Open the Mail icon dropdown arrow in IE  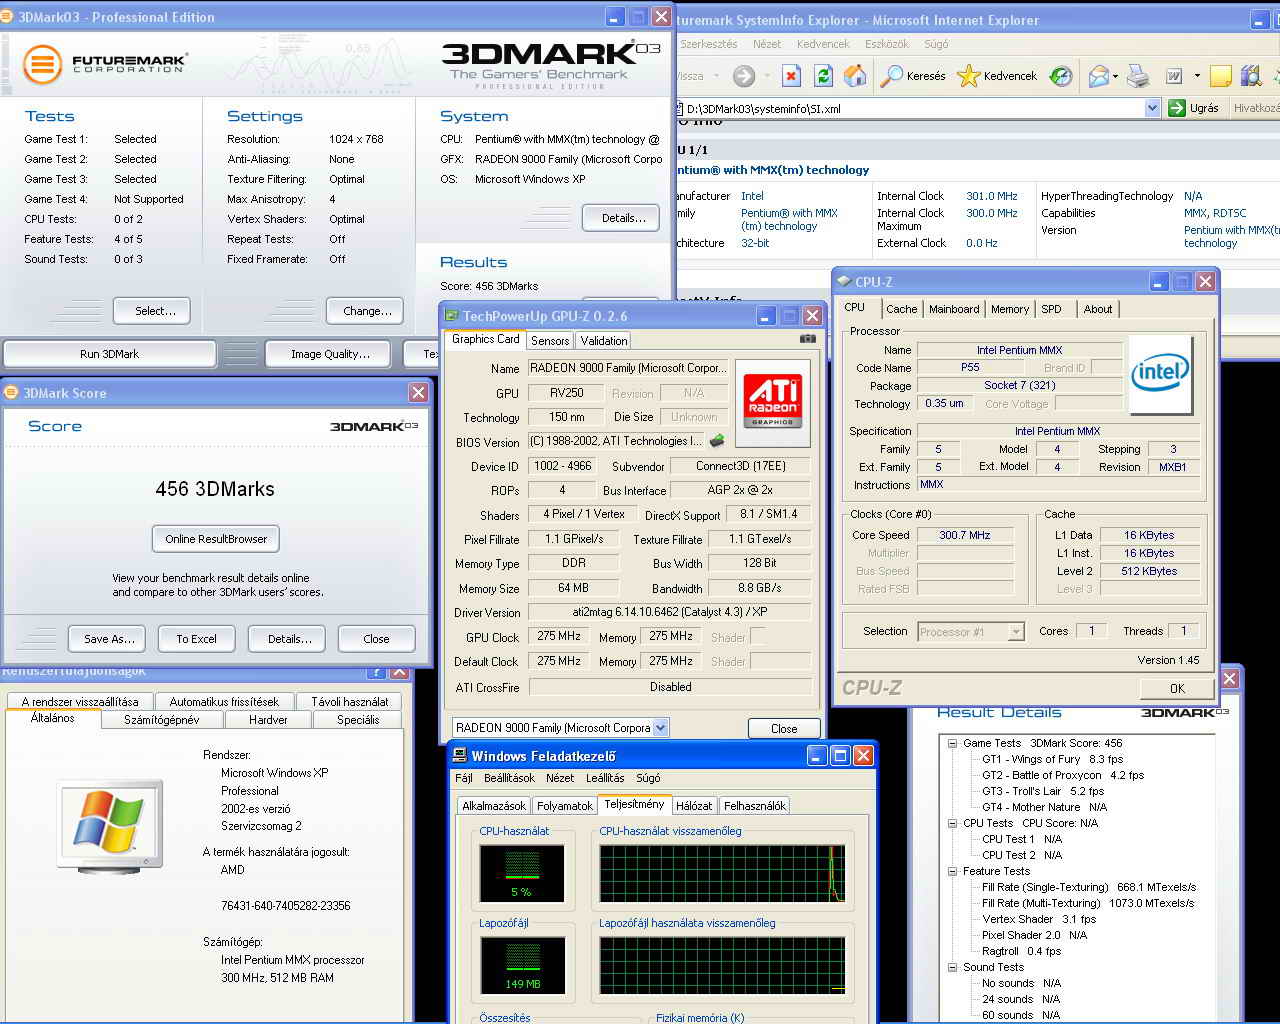tap(1115, 77)
